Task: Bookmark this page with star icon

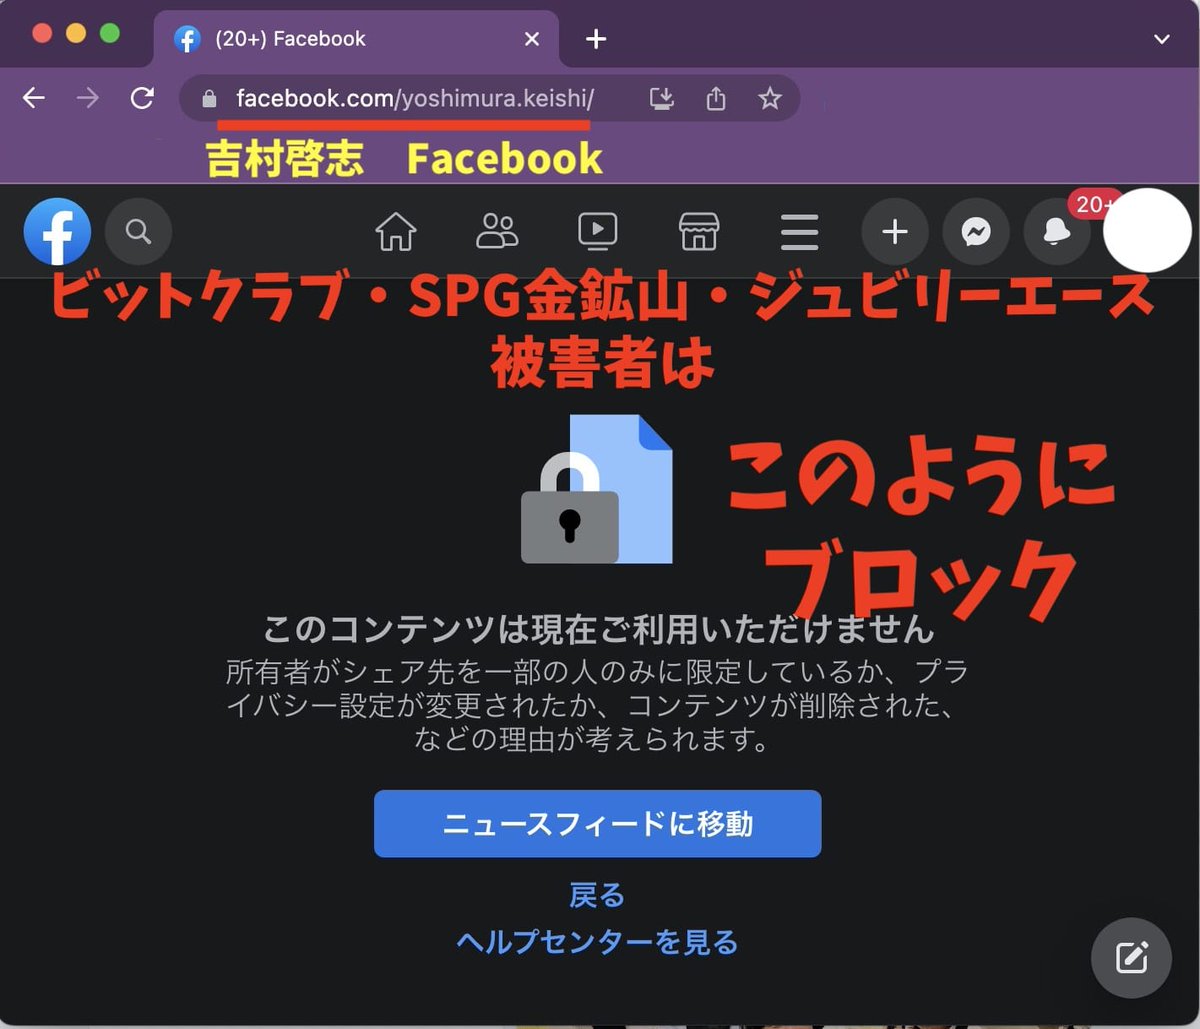Action: [769, 98]
